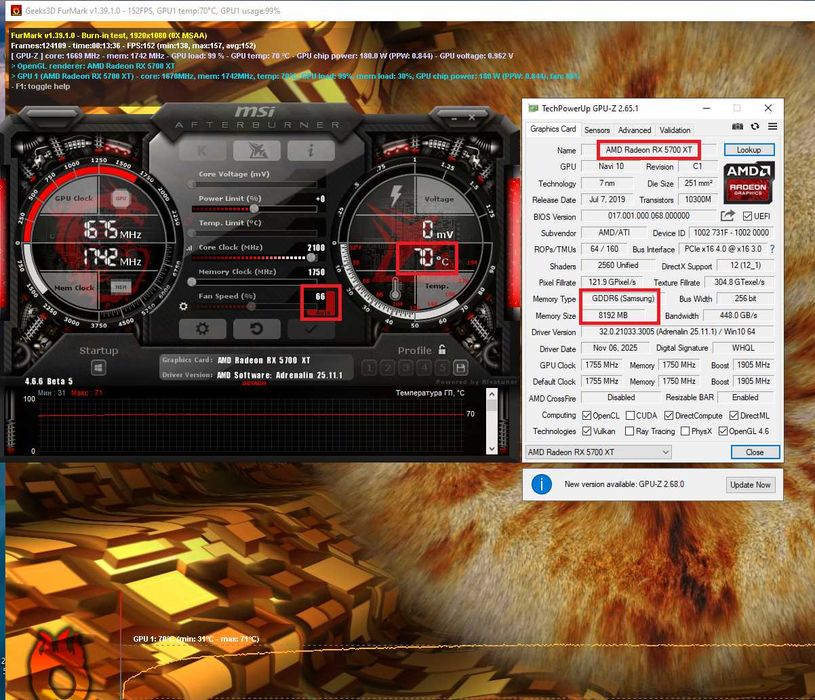Toggle the DirectCompute checkbox
The height and width of the screenshot is (700, 815).
pyautogui.click(x=669, y=416)
